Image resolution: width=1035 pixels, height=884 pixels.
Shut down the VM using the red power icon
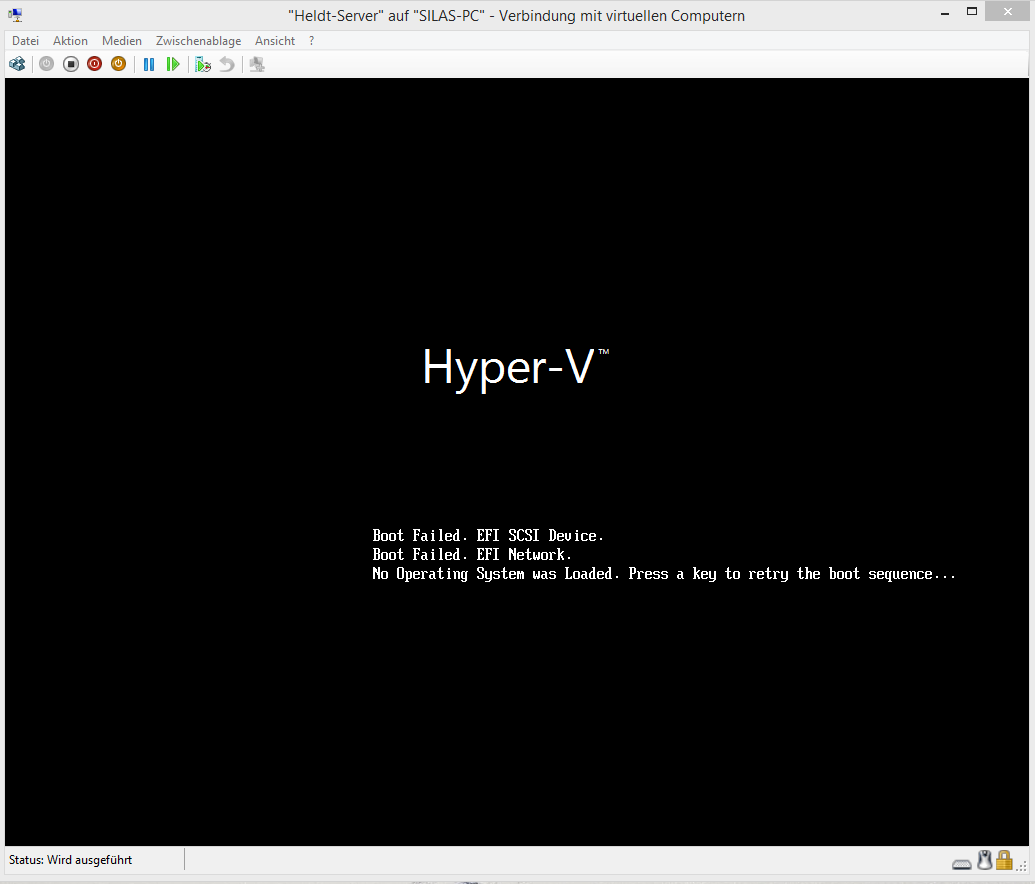(x=94, y=64)
